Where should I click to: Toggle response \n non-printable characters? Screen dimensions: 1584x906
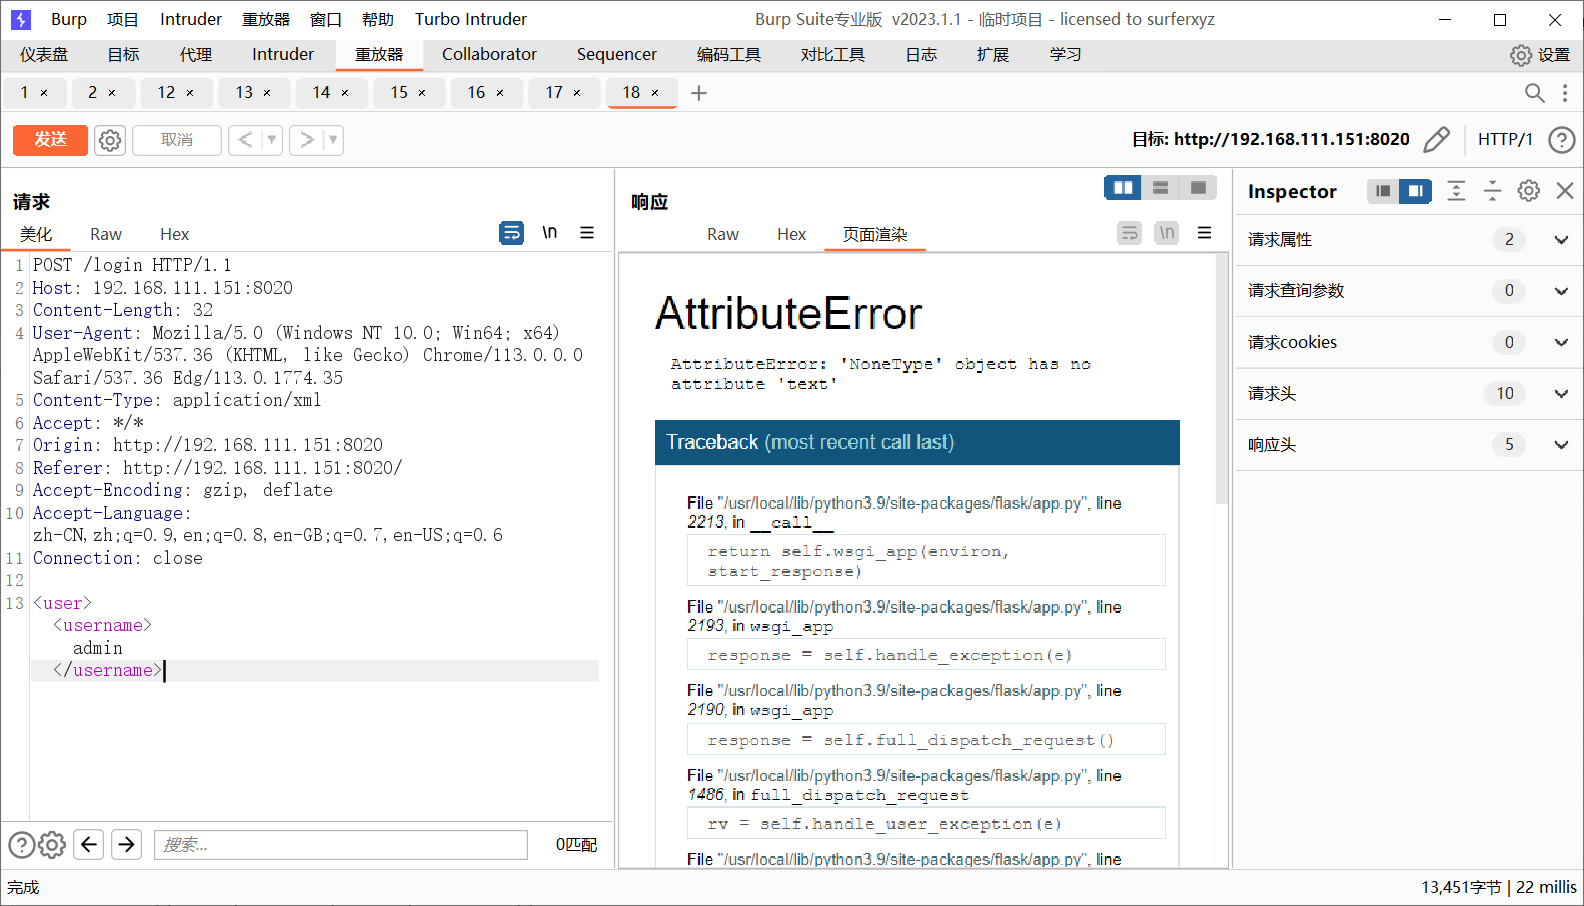[1167, 233]
